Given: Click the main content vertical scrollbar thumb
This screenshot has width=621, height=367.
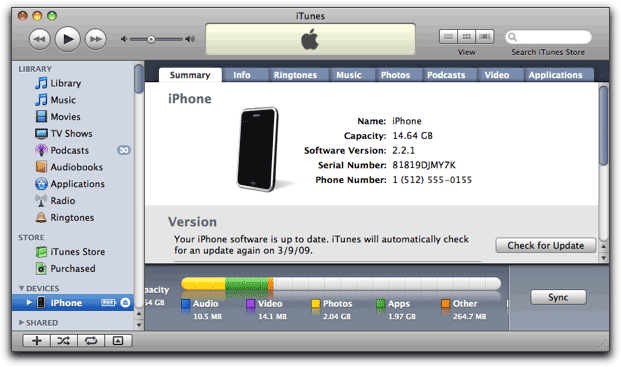Looking at the screenshot, I should click(603, 126).
